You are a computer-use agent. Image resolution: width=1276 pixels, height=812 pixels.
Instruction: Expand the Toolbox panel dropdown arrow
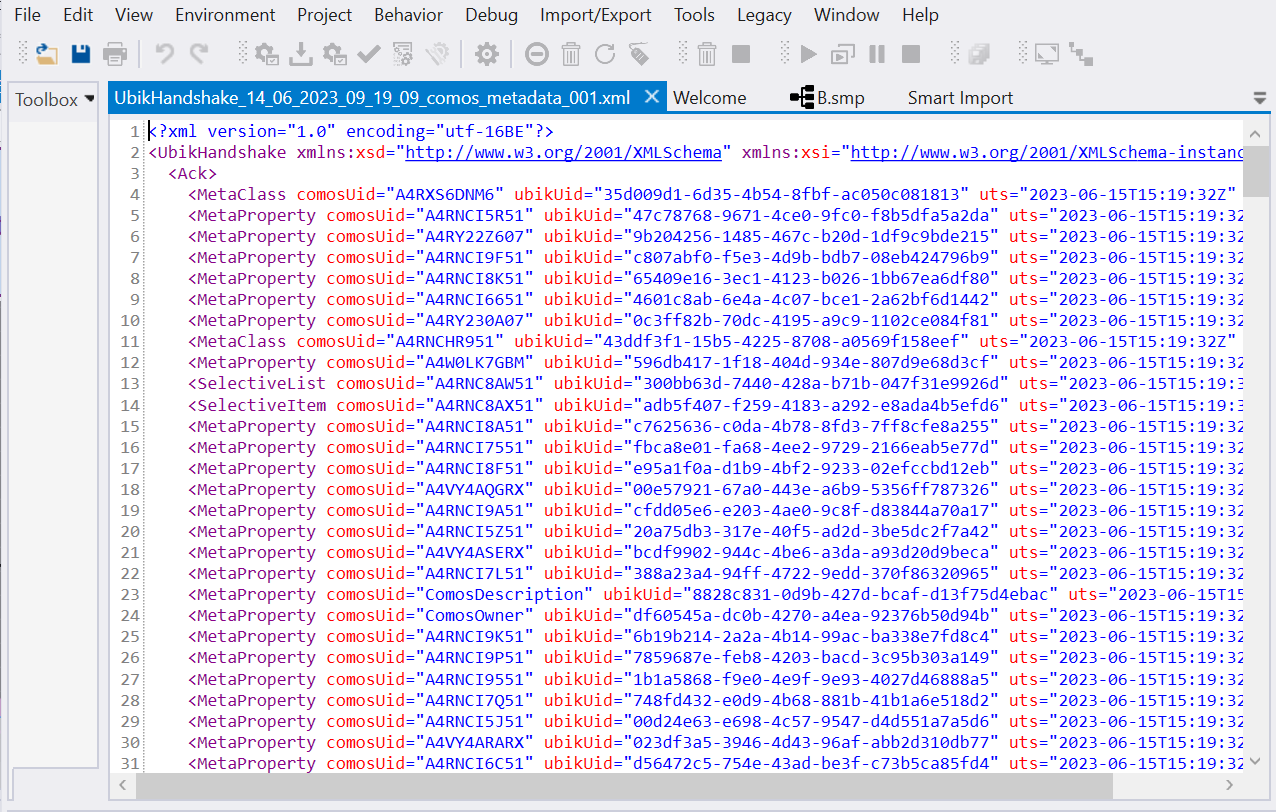(x=90, y=99)
